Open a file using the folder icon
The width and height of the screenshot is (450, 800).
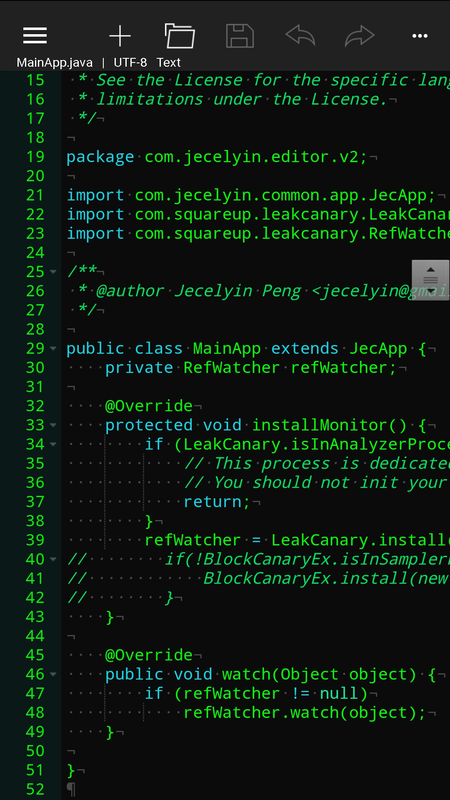(x=180, y=36)
